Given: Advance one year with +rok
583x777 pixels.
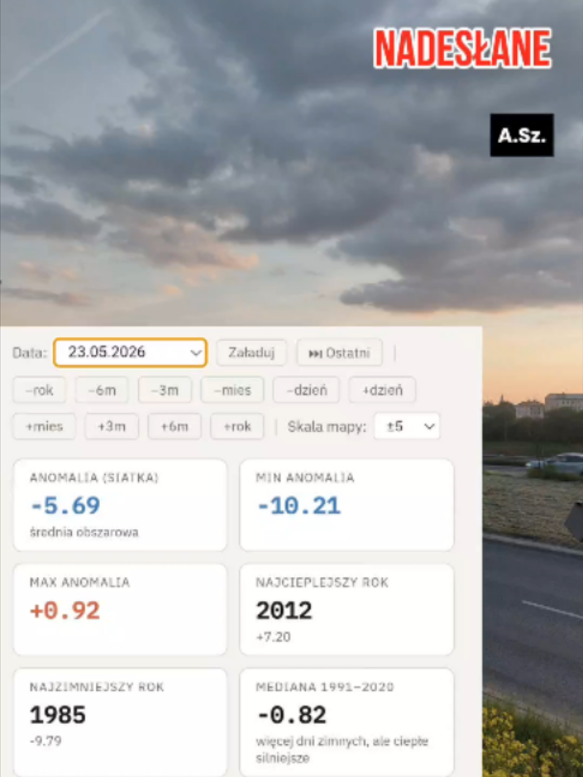Looking at the screenshot, I should [x=237, y=426].
